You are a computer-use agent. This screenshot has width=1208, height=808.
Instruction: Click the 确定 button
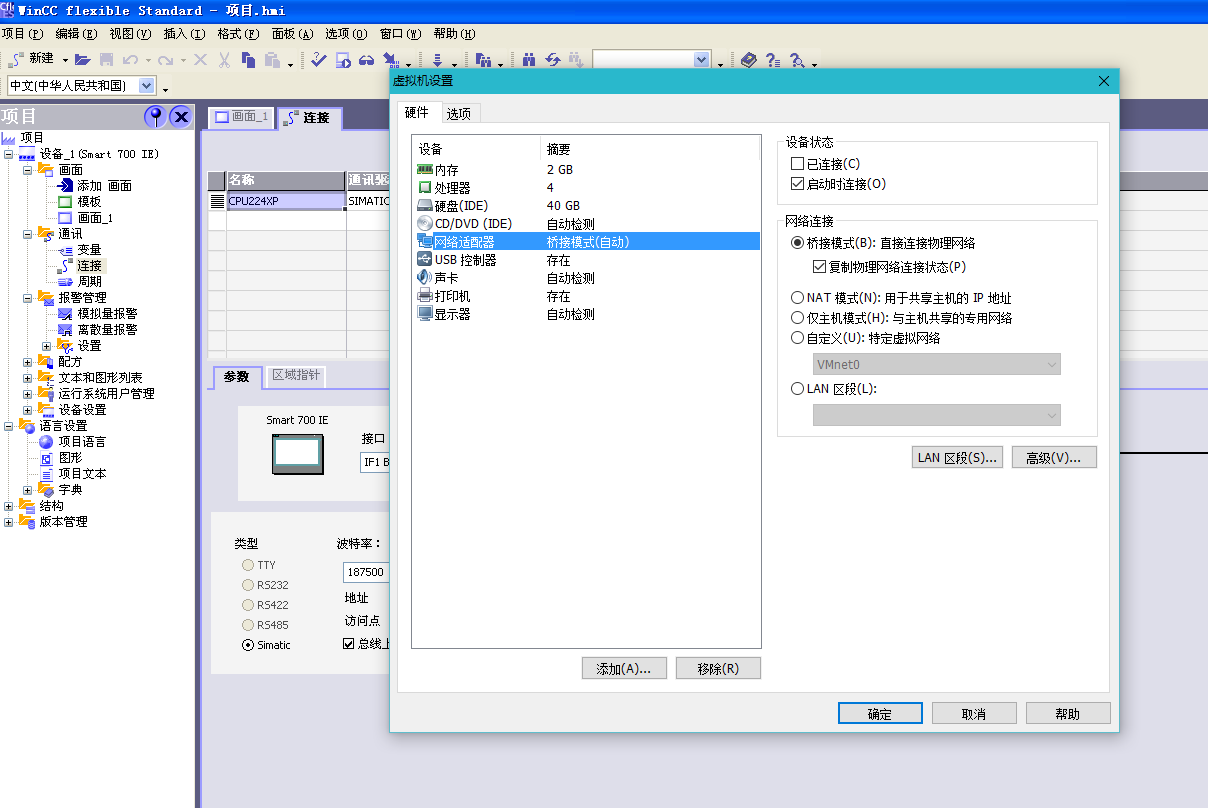pyautogui.click(x=879, y=713)
